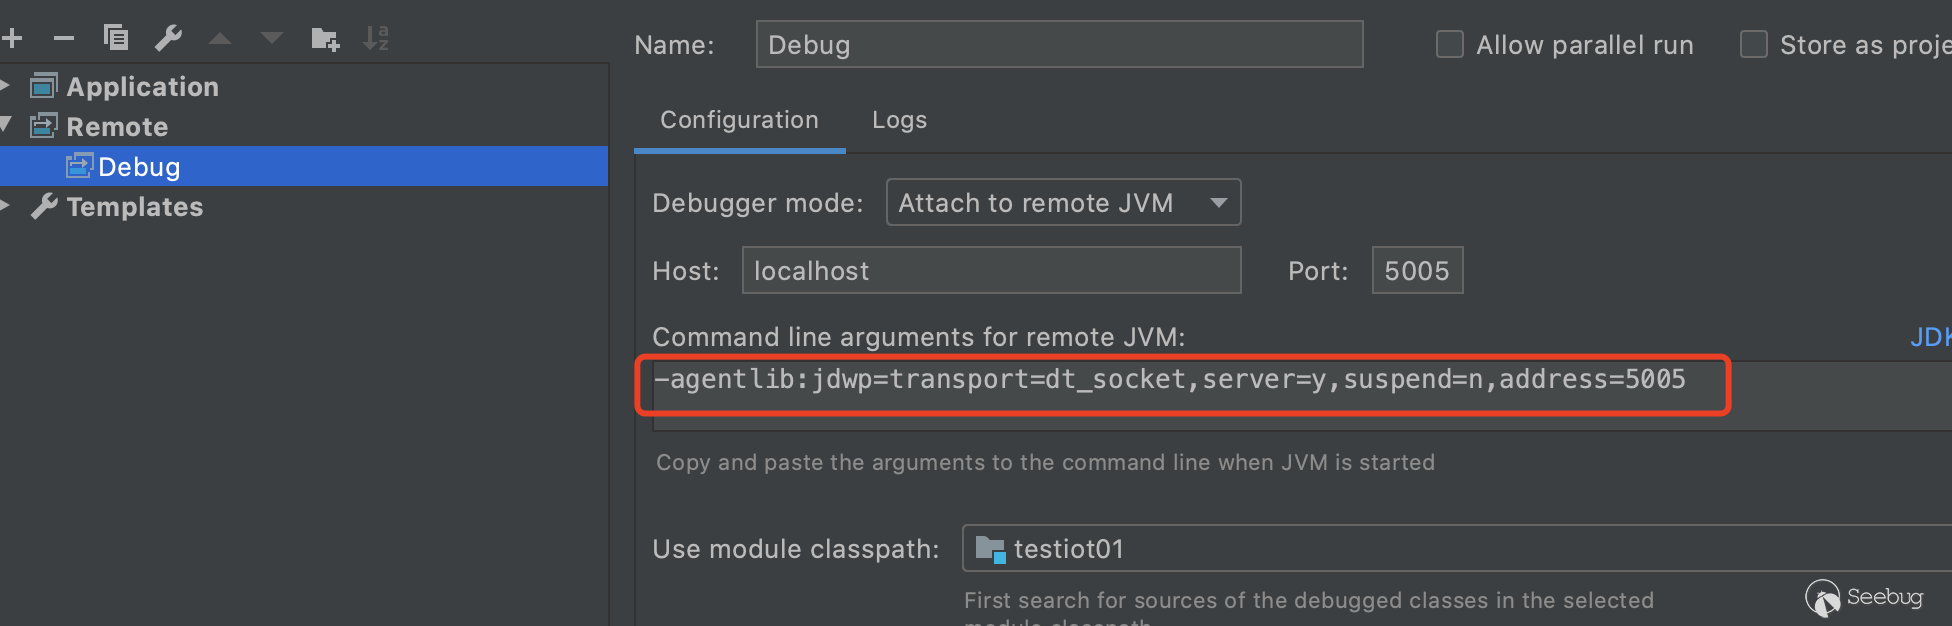Viewport: 1952px width, 626px height.
Task: Expand the Templates tree node
Action: click(x=5, y=206)
